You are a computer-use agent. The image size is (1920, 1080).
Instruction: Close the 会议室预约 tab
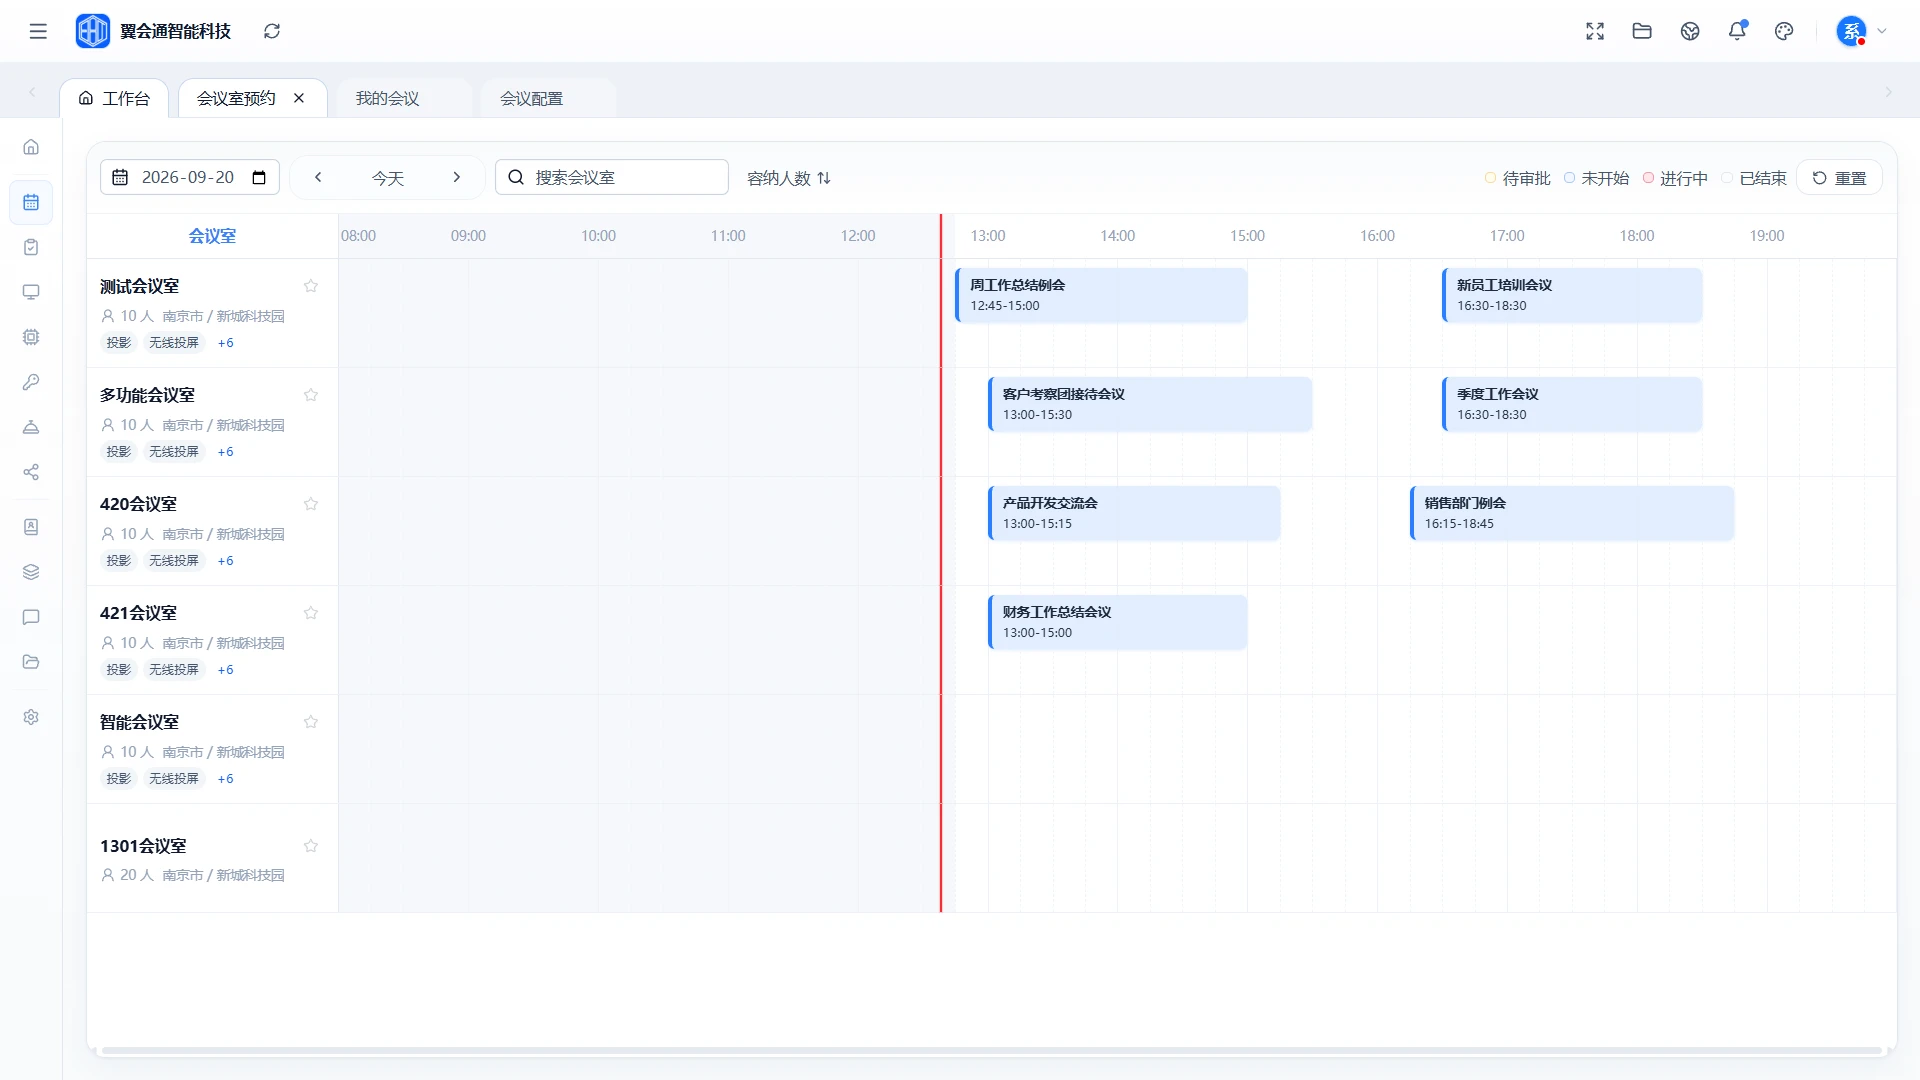point(299,98)
